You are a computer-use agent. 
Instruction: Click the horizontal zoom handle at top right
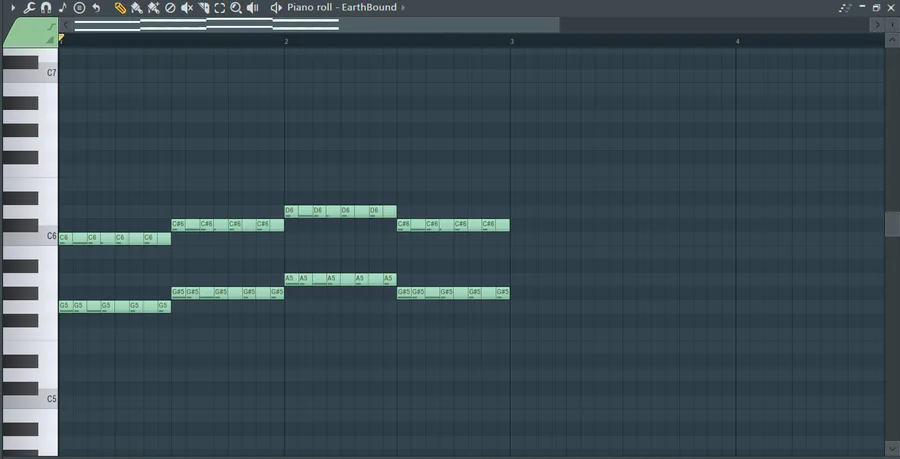(x=893, y=25)
